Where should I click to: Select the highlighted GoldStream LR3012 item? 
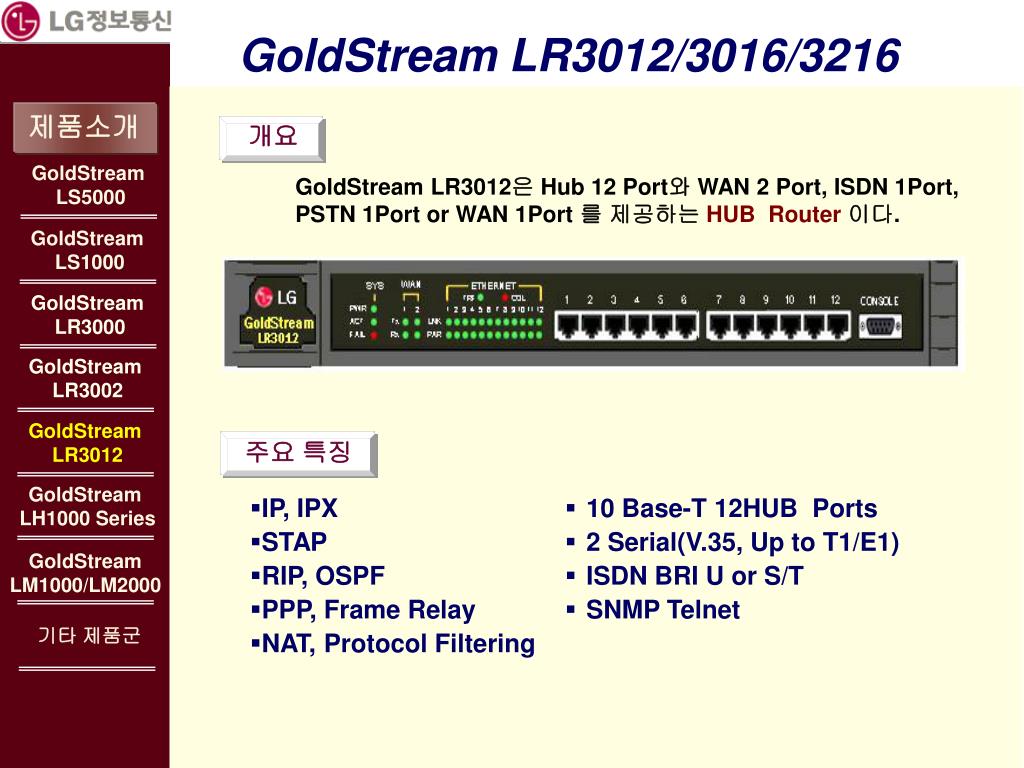coord(86,443)
